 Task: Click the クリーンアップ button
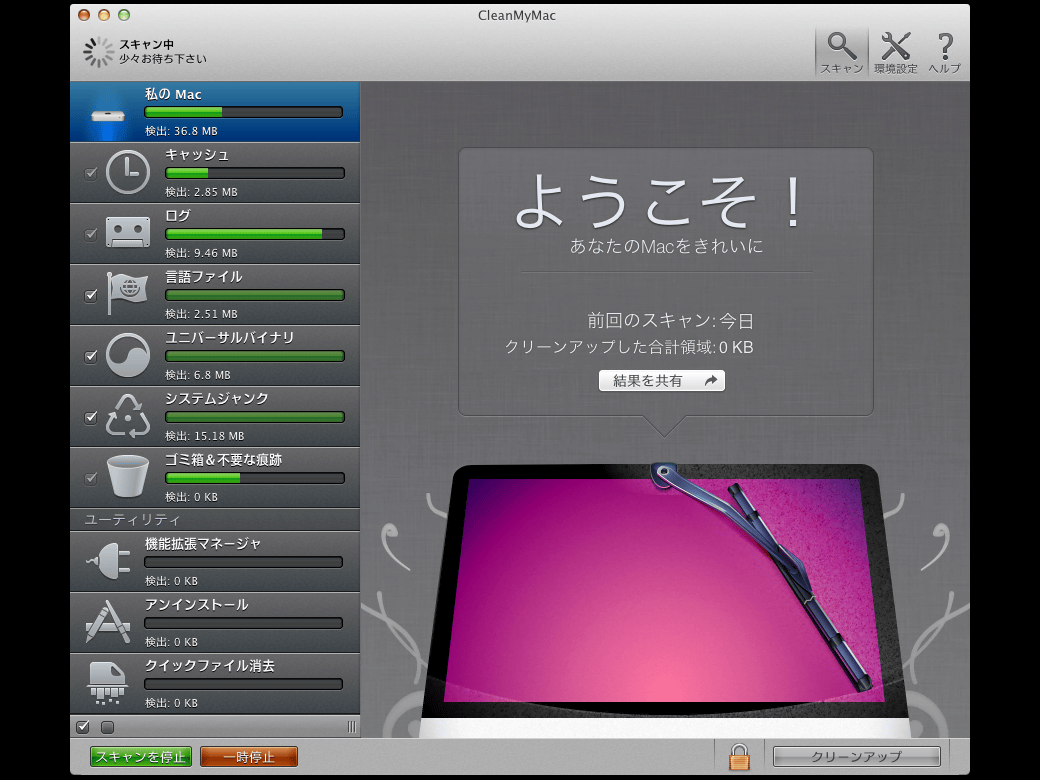point(856,756)
